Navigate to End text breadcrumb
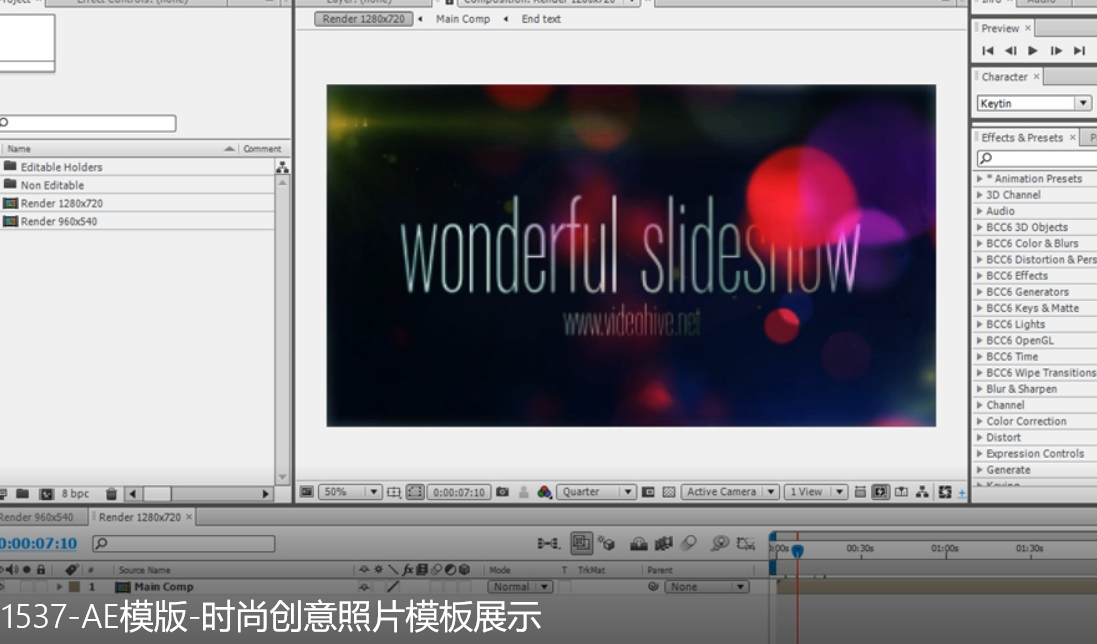 pos(541,19)
